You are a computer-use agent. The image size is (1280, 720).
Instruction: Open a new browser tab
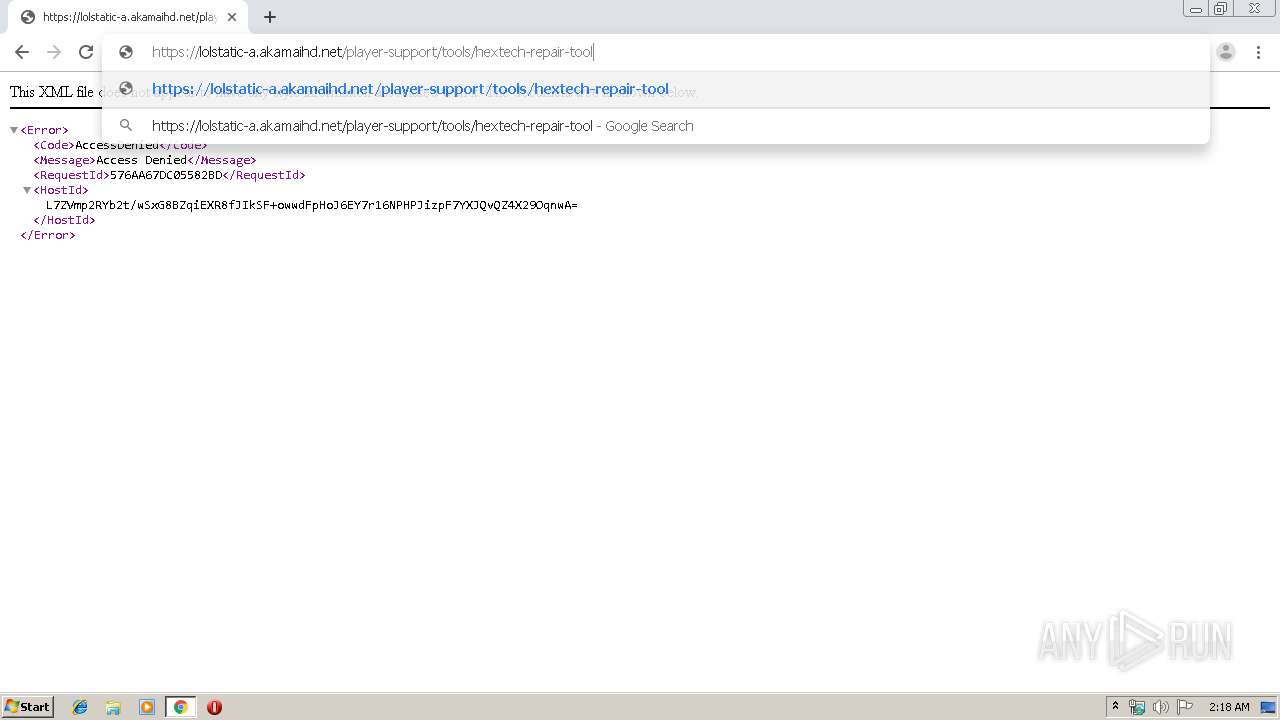[x=270, y=17]
